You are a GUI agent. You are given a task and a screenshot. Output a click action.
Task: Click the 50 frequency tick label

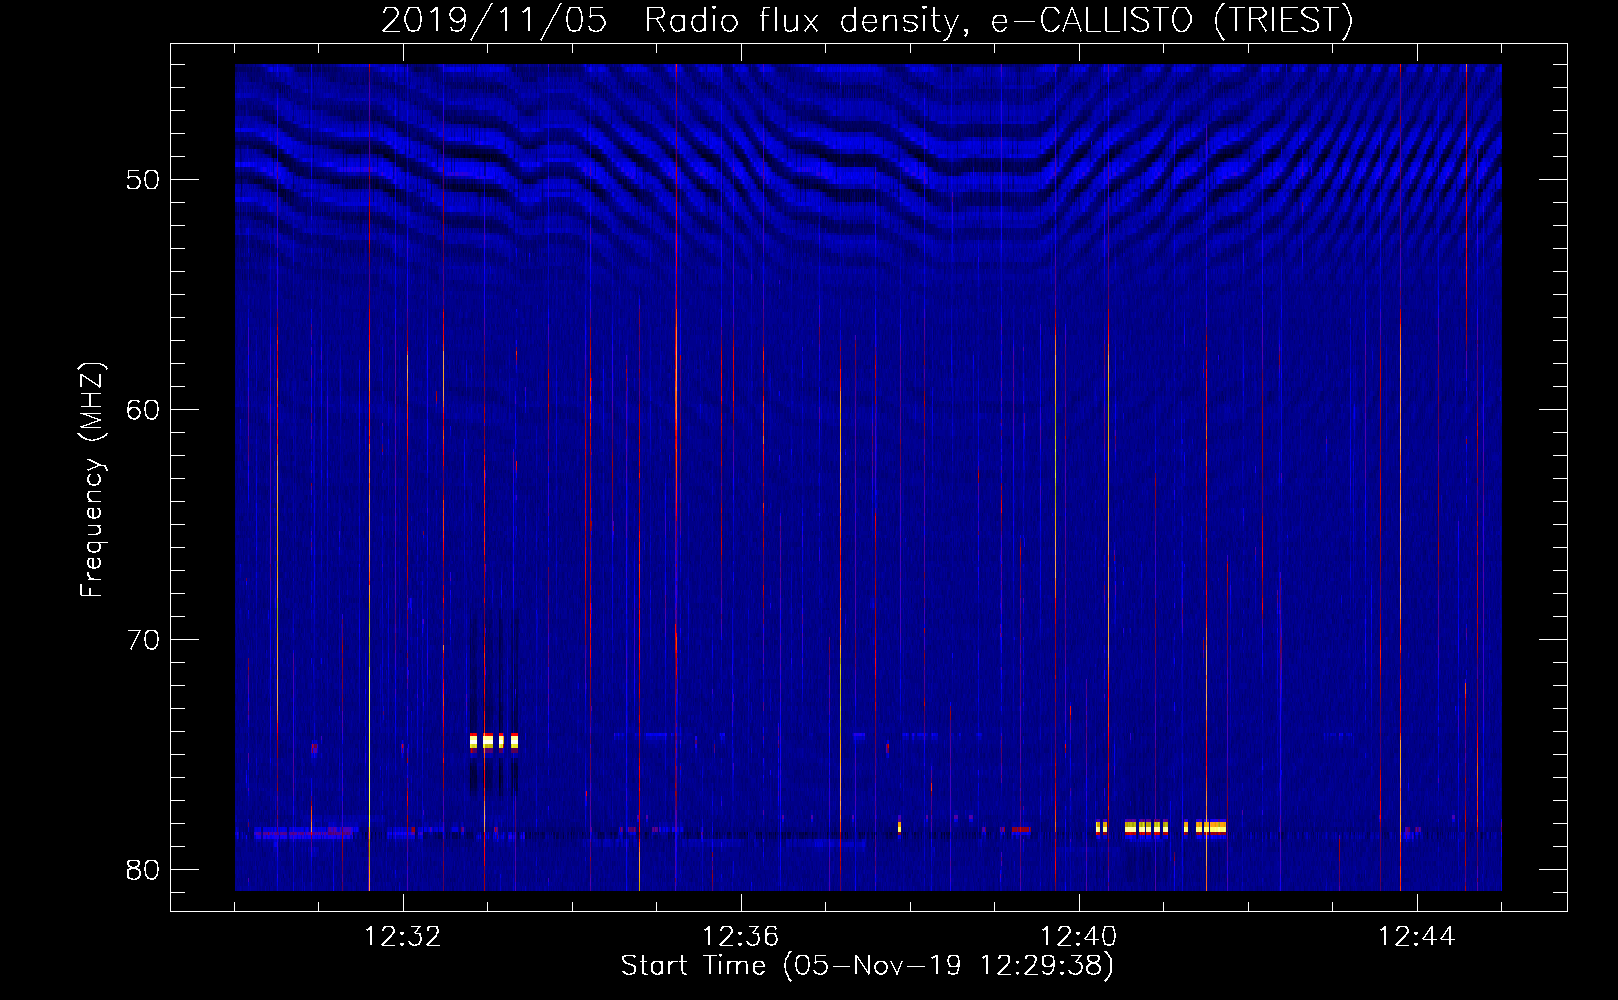point(144,180)
